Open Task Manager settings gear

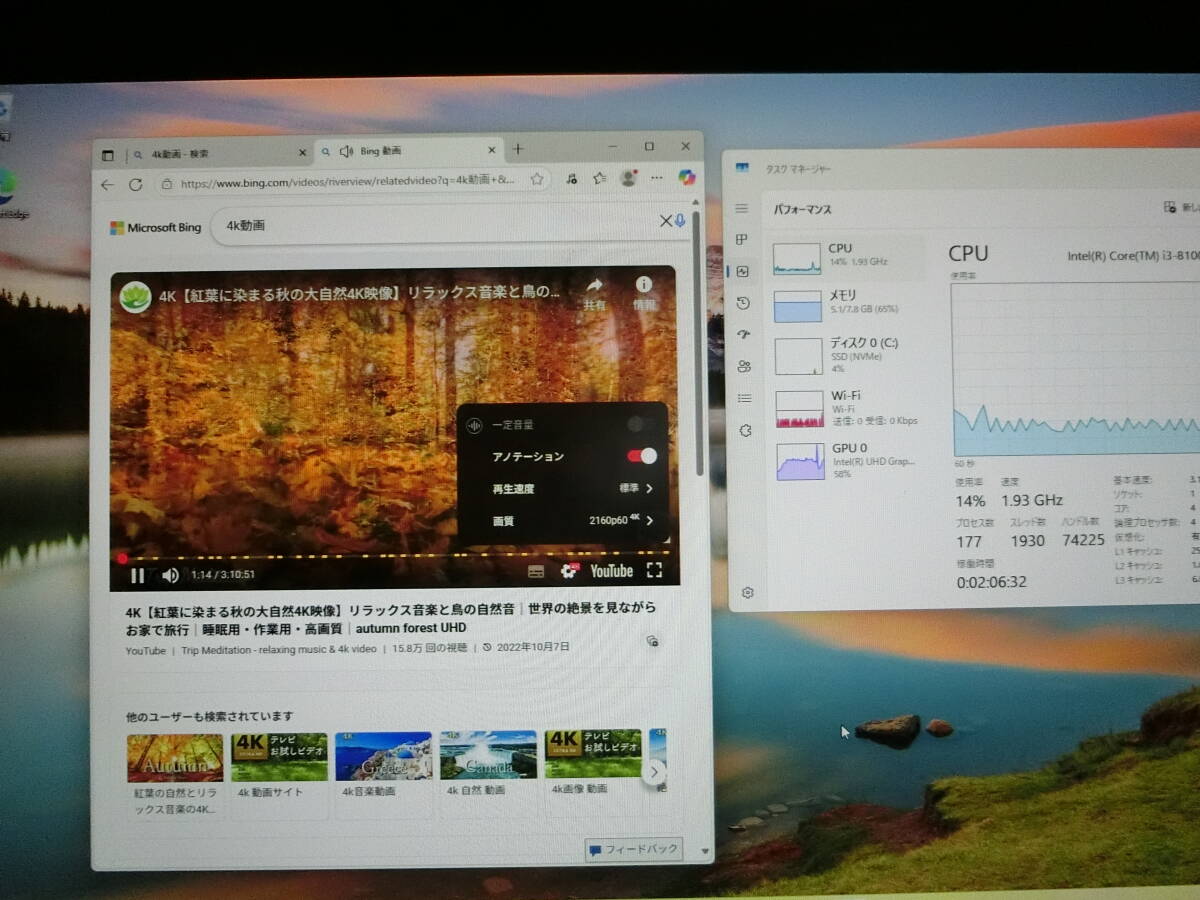click(x=748, y=593)
